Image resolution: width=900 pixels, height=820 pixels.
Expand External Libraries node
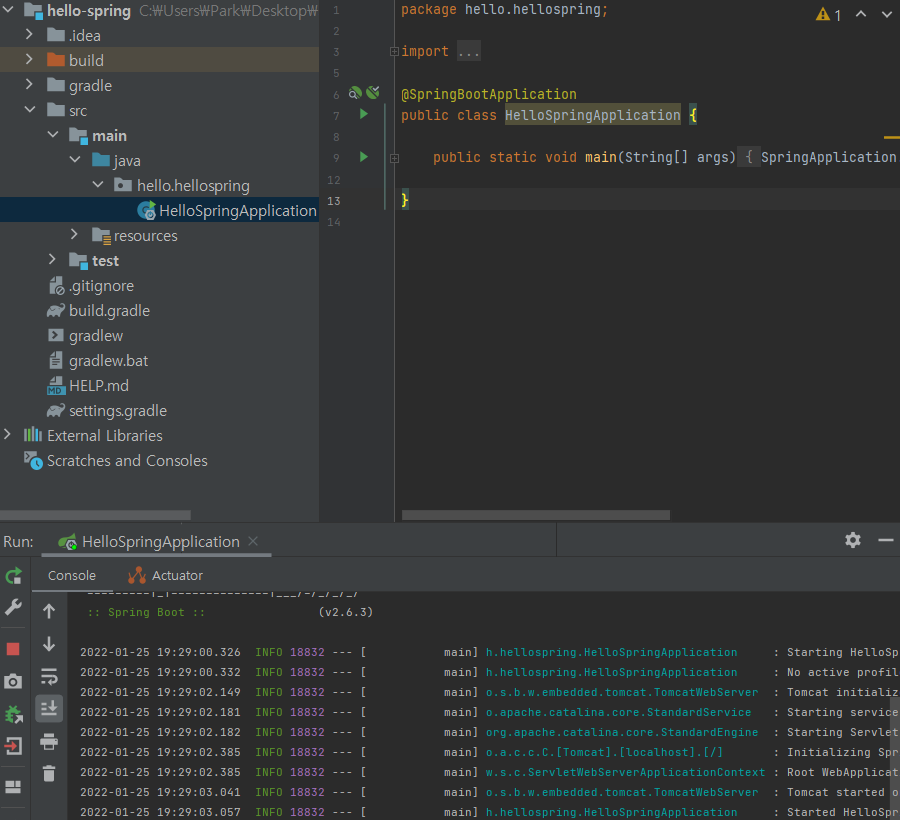(7, 434)
